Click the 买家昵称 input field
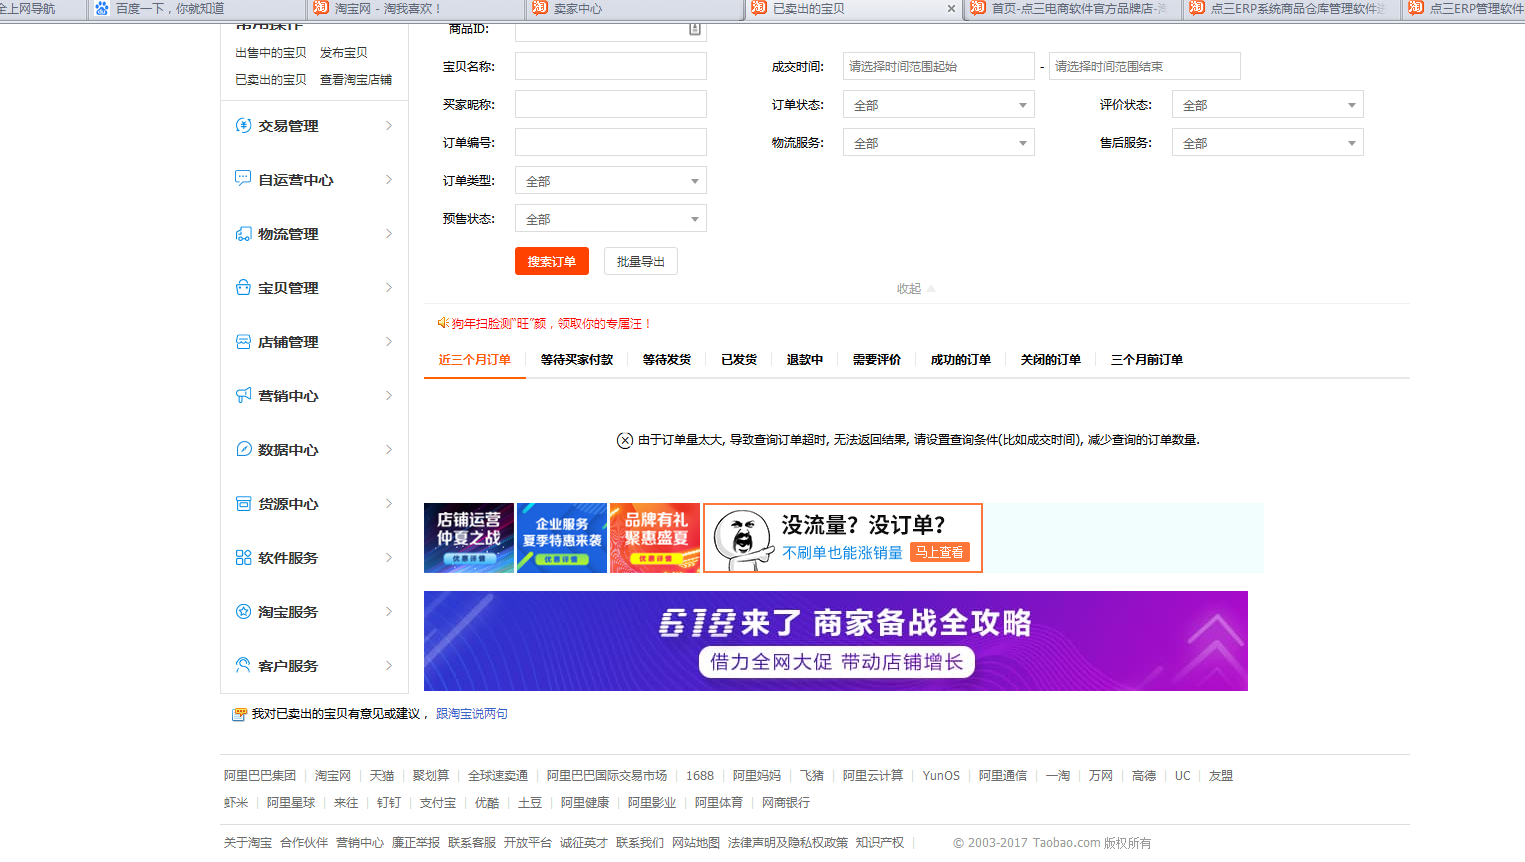This screenshot has height=862, width=1525. (611, 105)
